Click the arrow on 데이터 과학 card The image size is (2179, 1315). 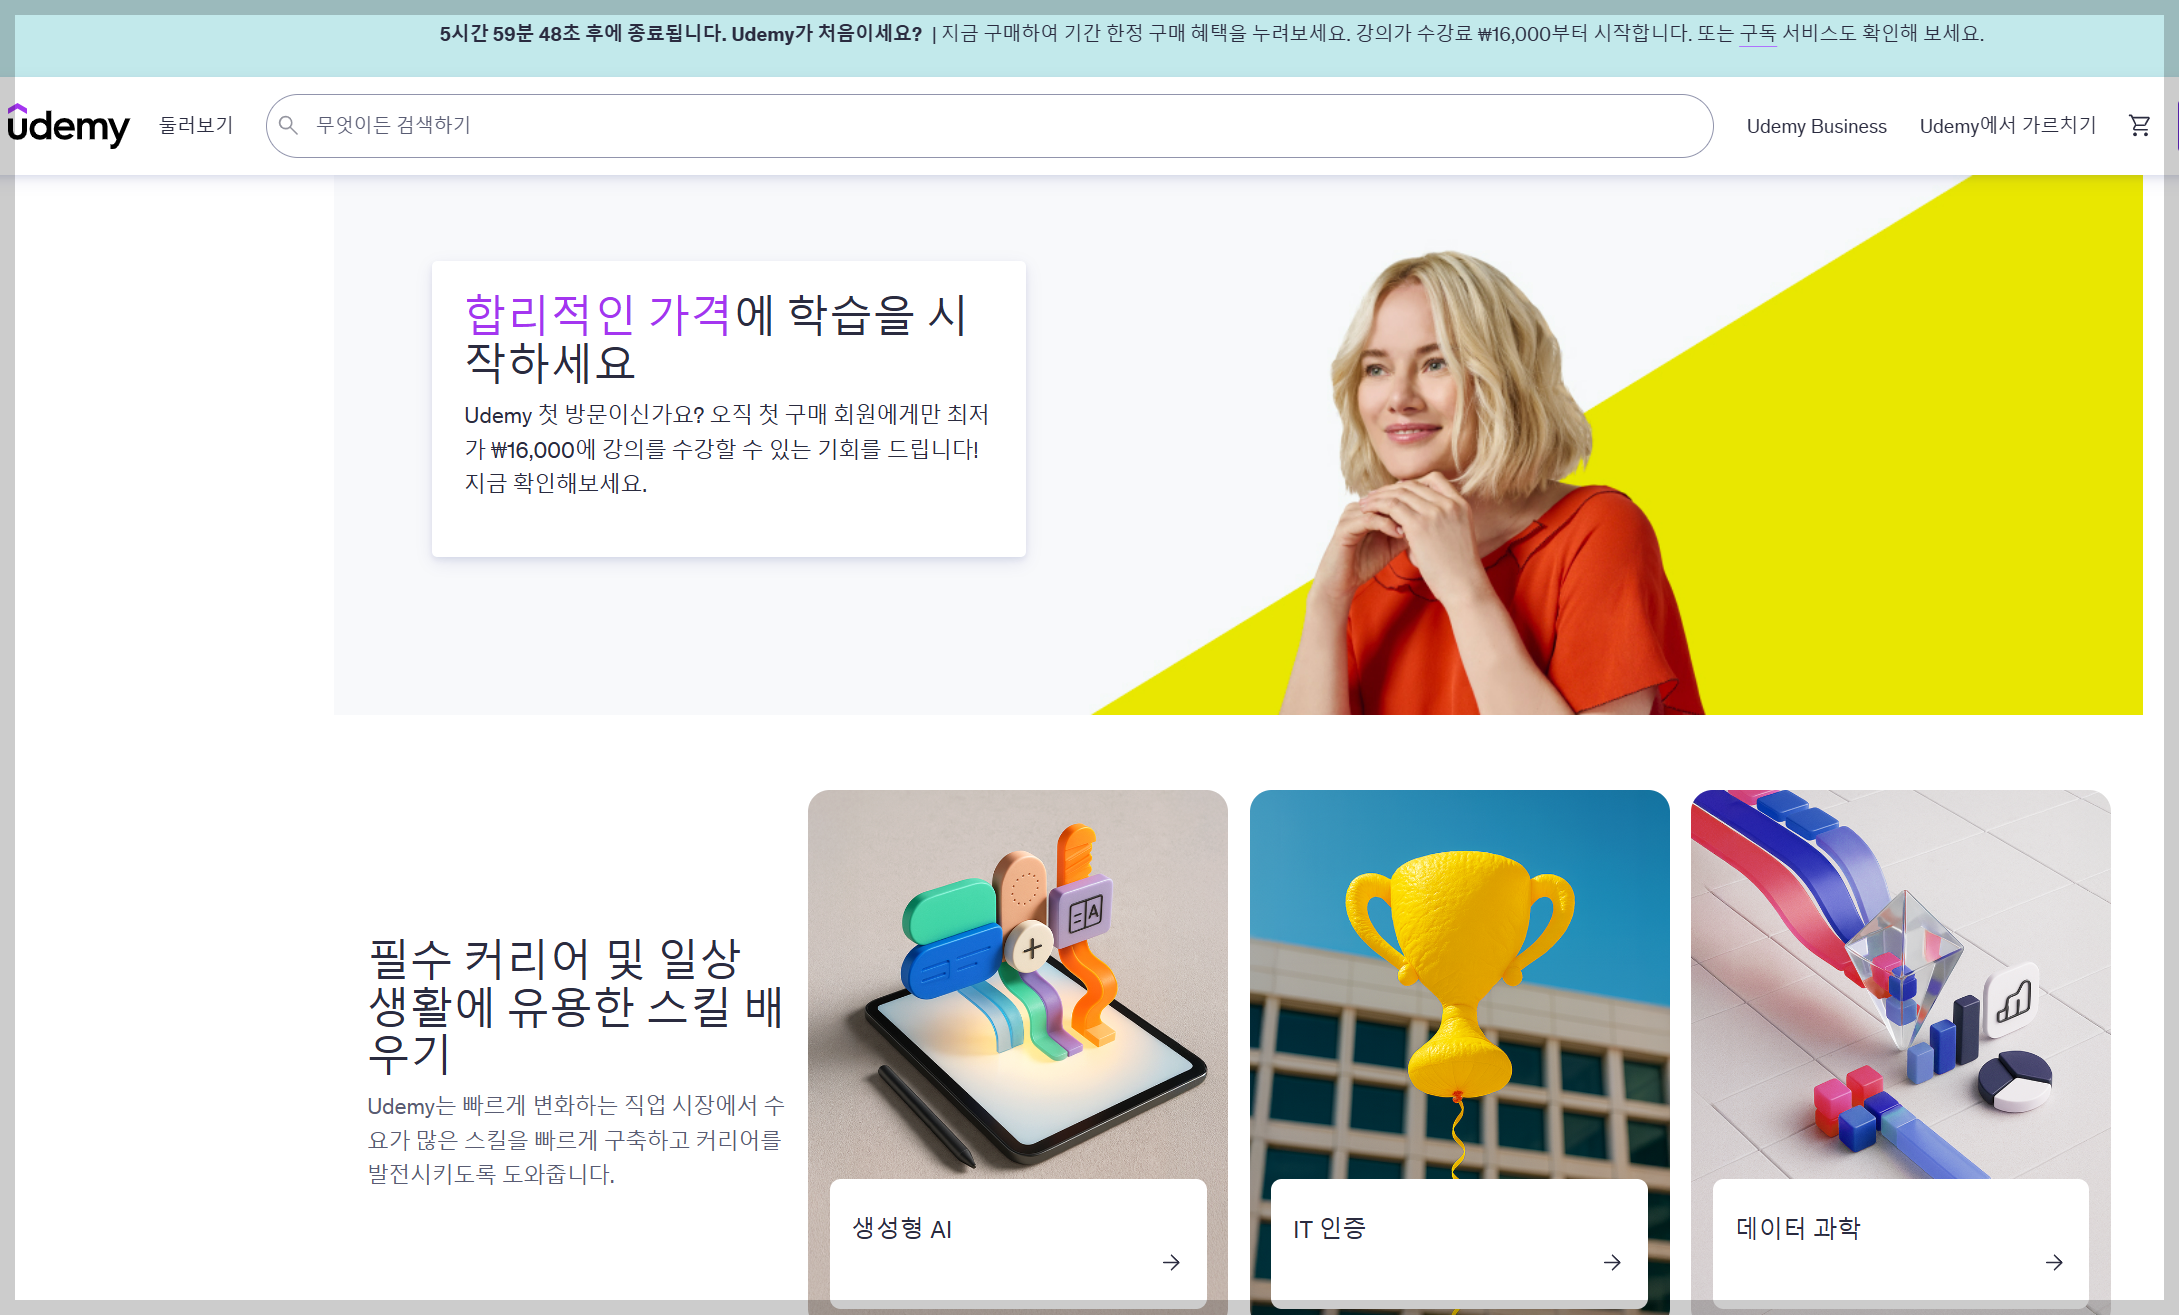coord(2054,1262)
